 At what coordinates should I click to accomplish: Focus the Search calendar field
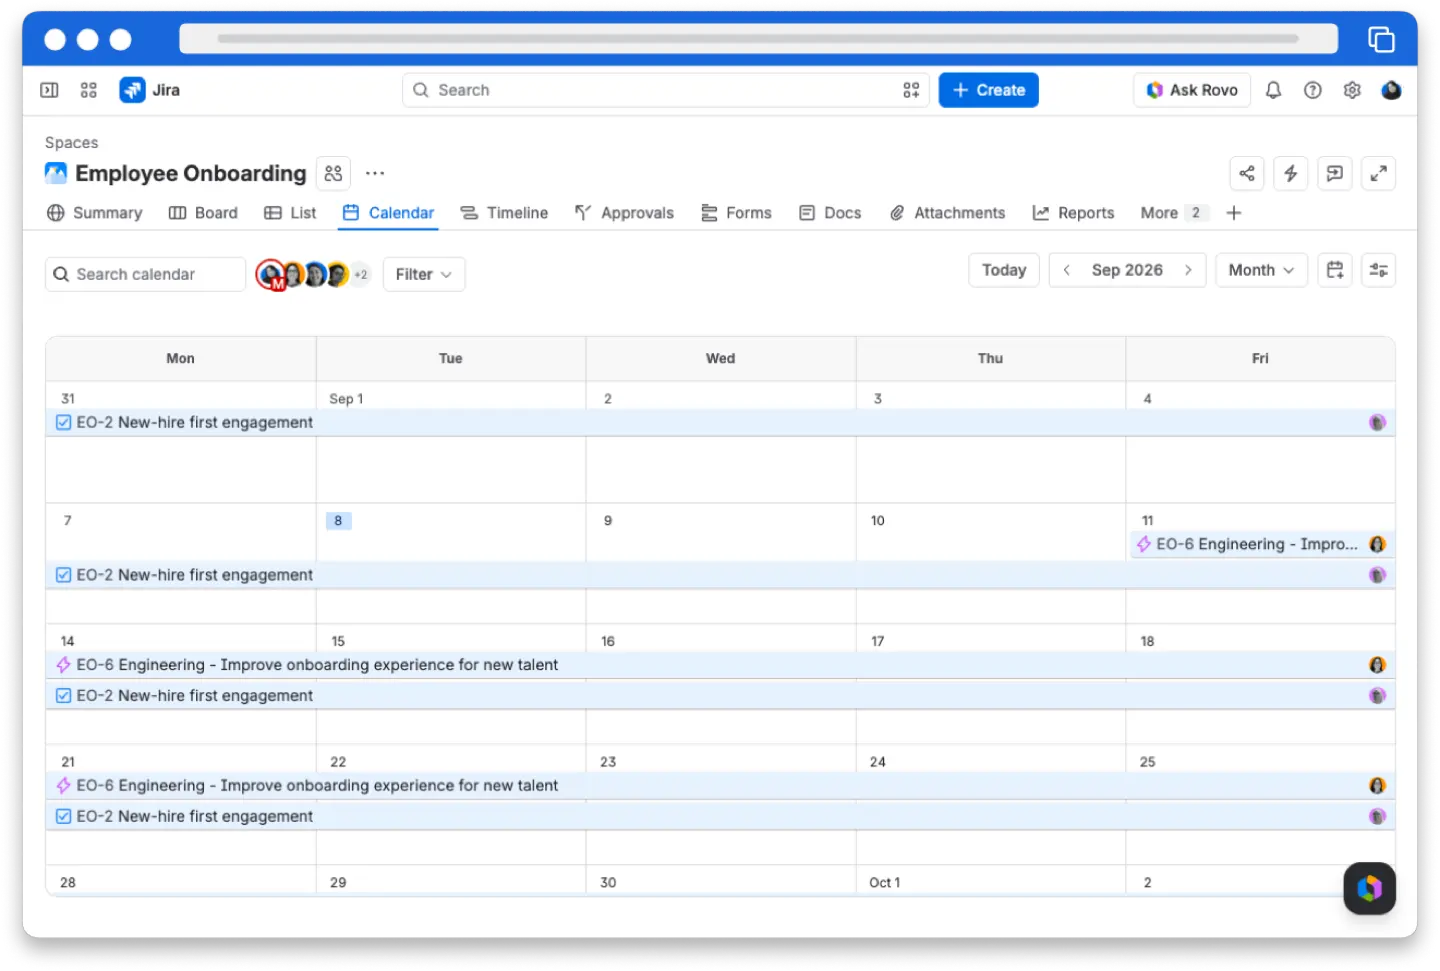click(x=145, y=274)
